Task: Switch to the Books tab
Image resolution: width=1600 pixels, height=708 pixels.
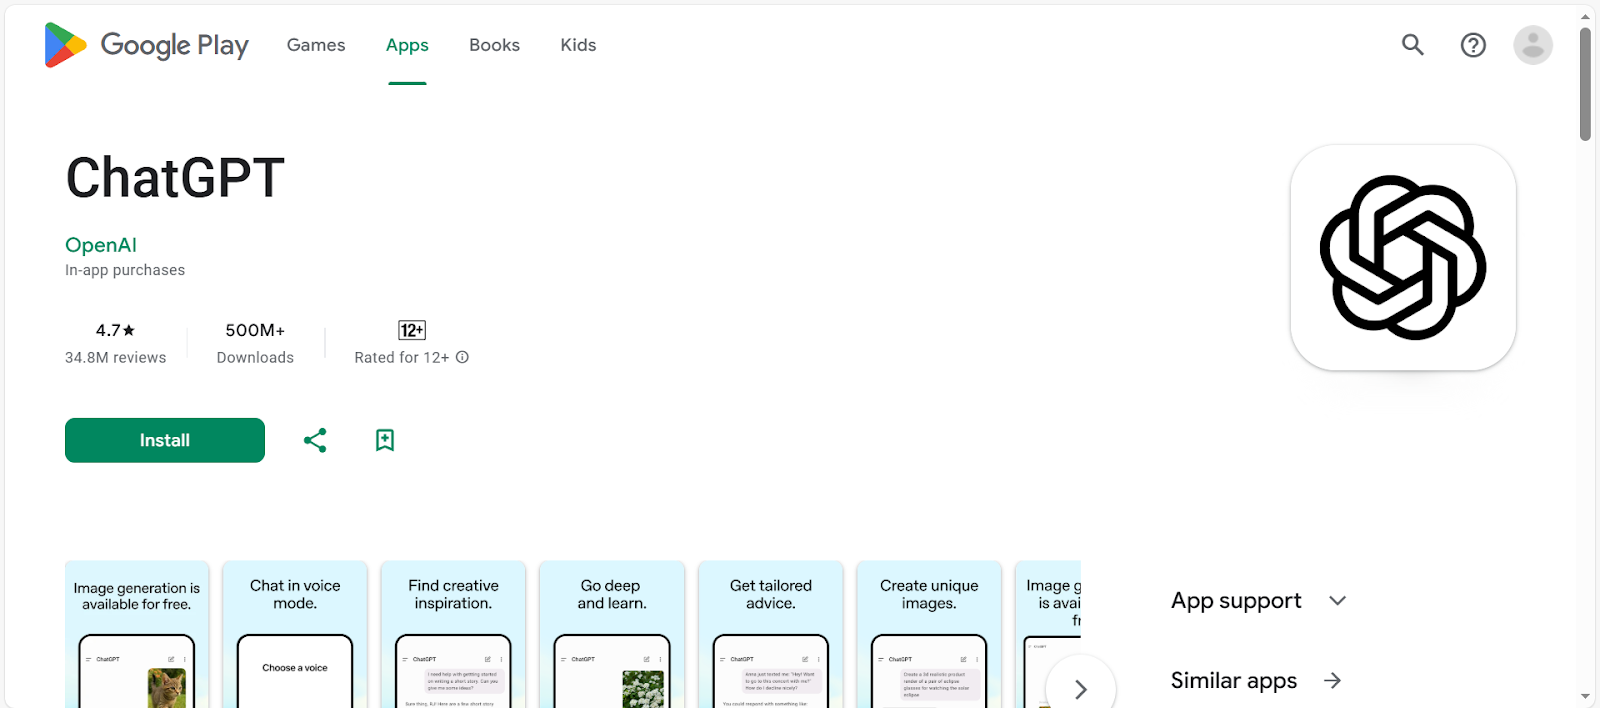Action: click(x=494, y=45)
